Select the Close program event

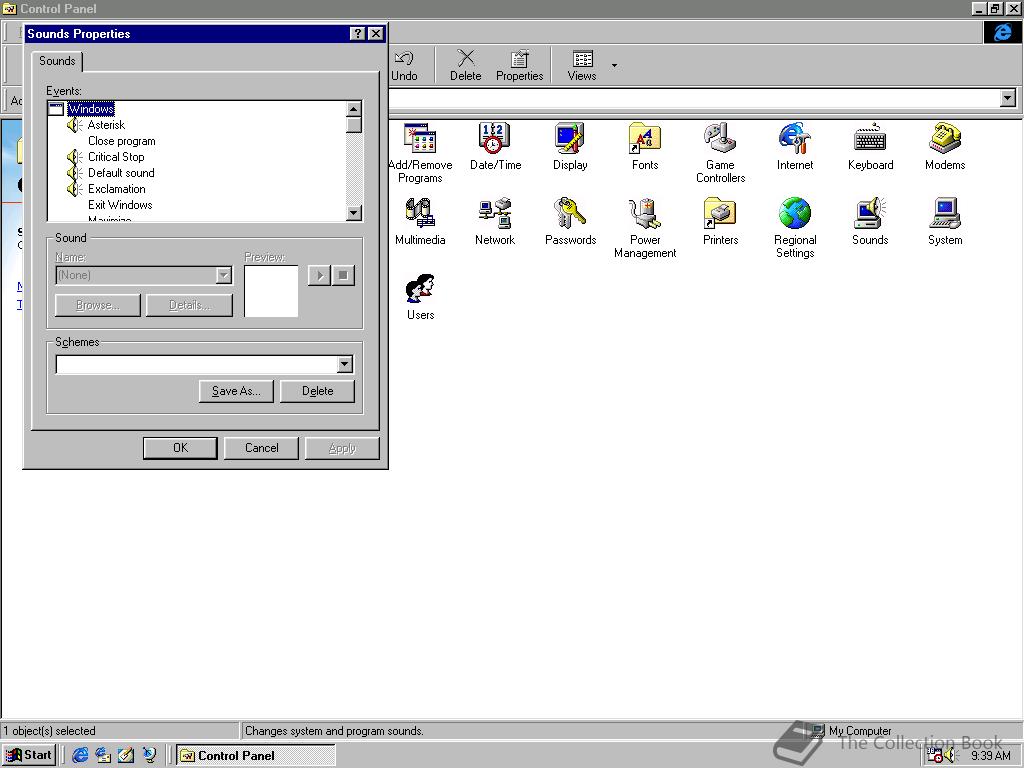(x=121, y=141)
